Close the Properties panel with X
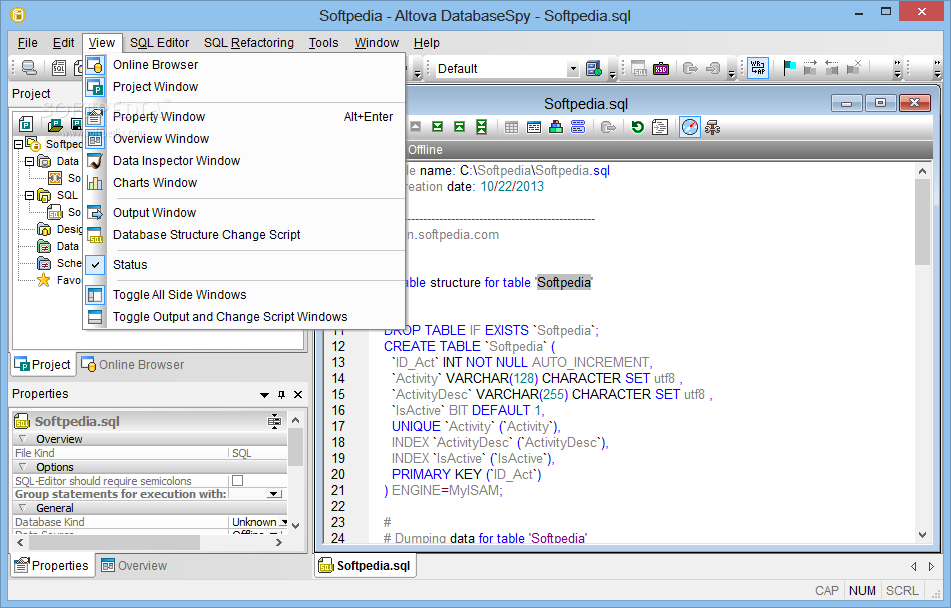This screenshot has width=951, height=608. (x=298, y=394)
